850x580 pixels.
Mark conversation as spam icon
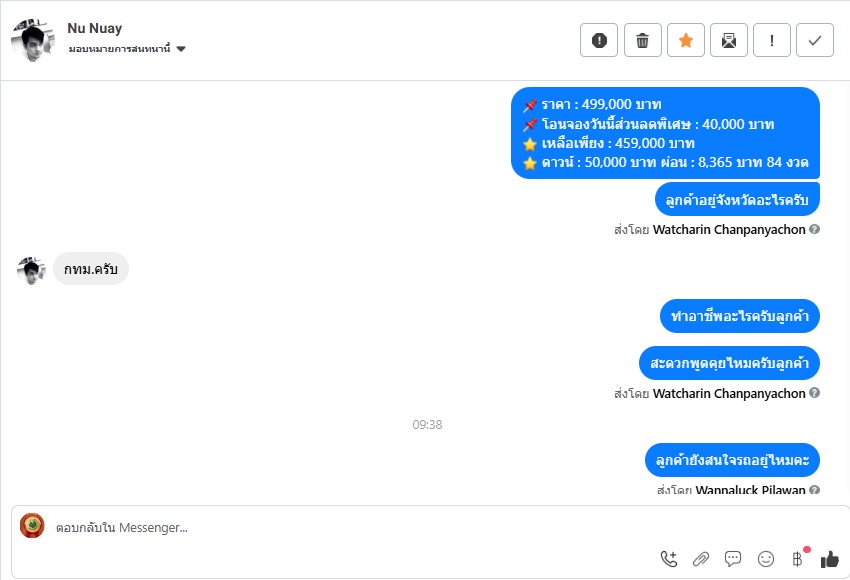click(x=599, y=40)
